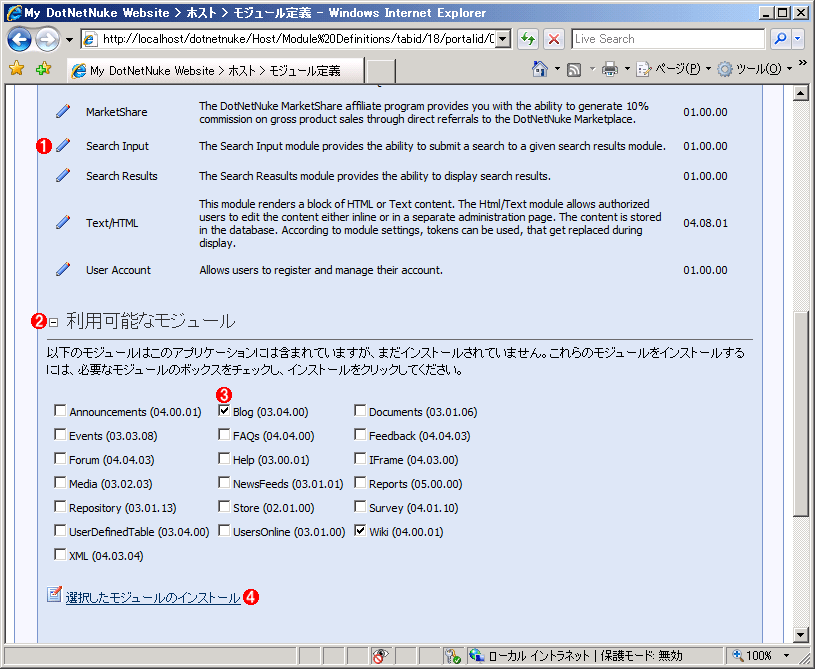Tick the FAQs (04.04.00) checkbox

coord(224,435)
